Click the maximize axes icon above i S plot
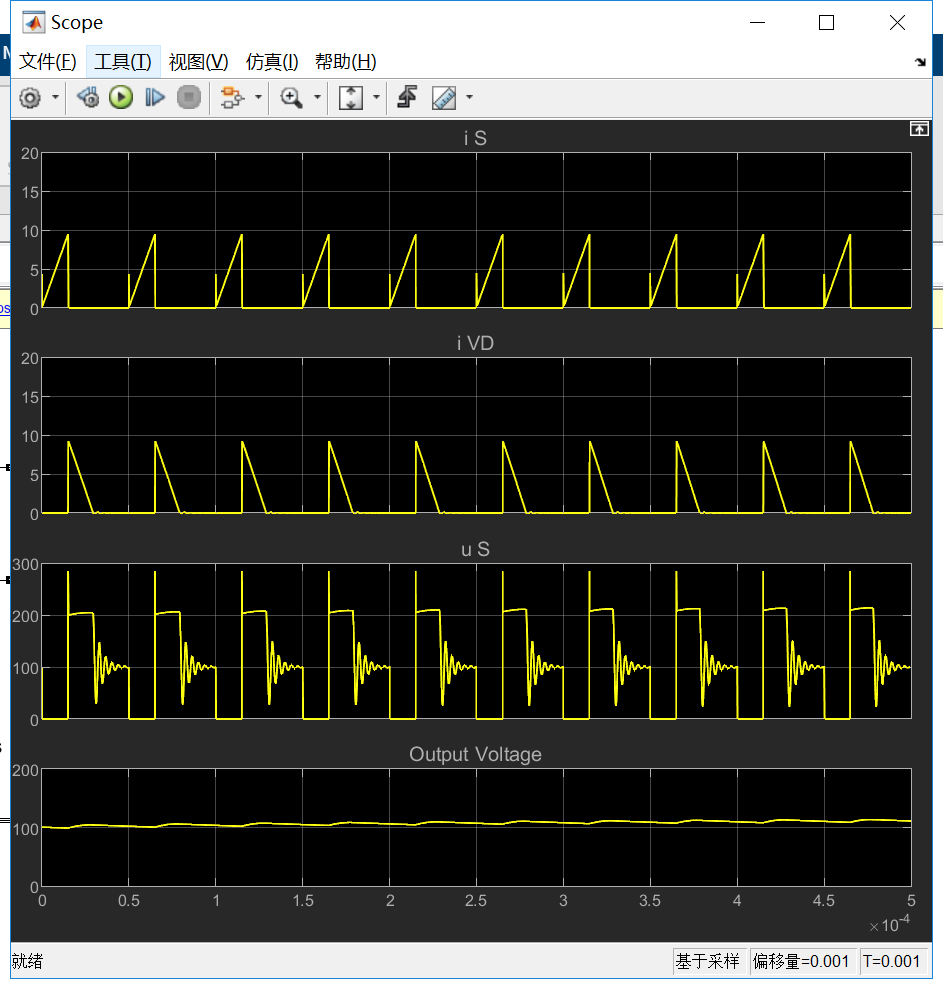The height and width of the screenshot is (989, 943). [x=919, y=129]
